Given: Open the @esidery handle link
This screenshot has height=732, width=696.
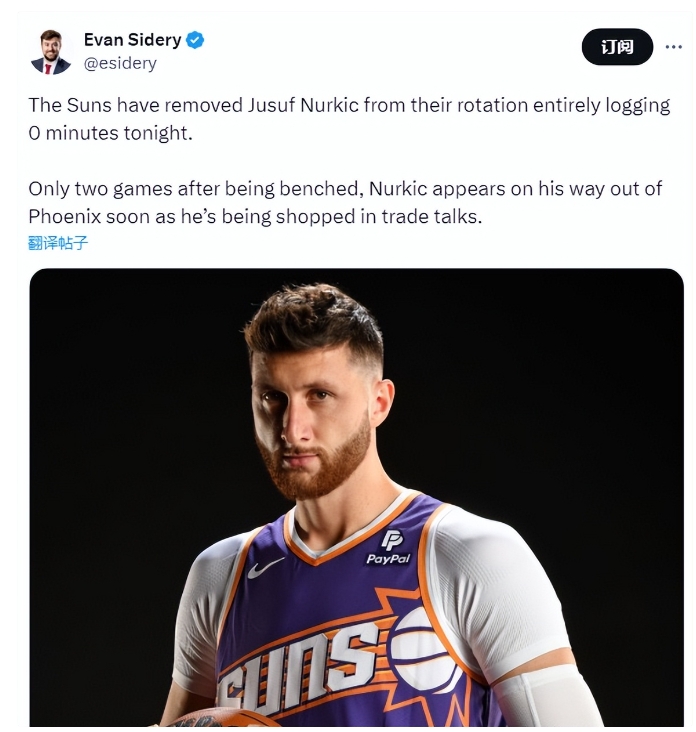Looking at the screenshot, I should [120, 63].
